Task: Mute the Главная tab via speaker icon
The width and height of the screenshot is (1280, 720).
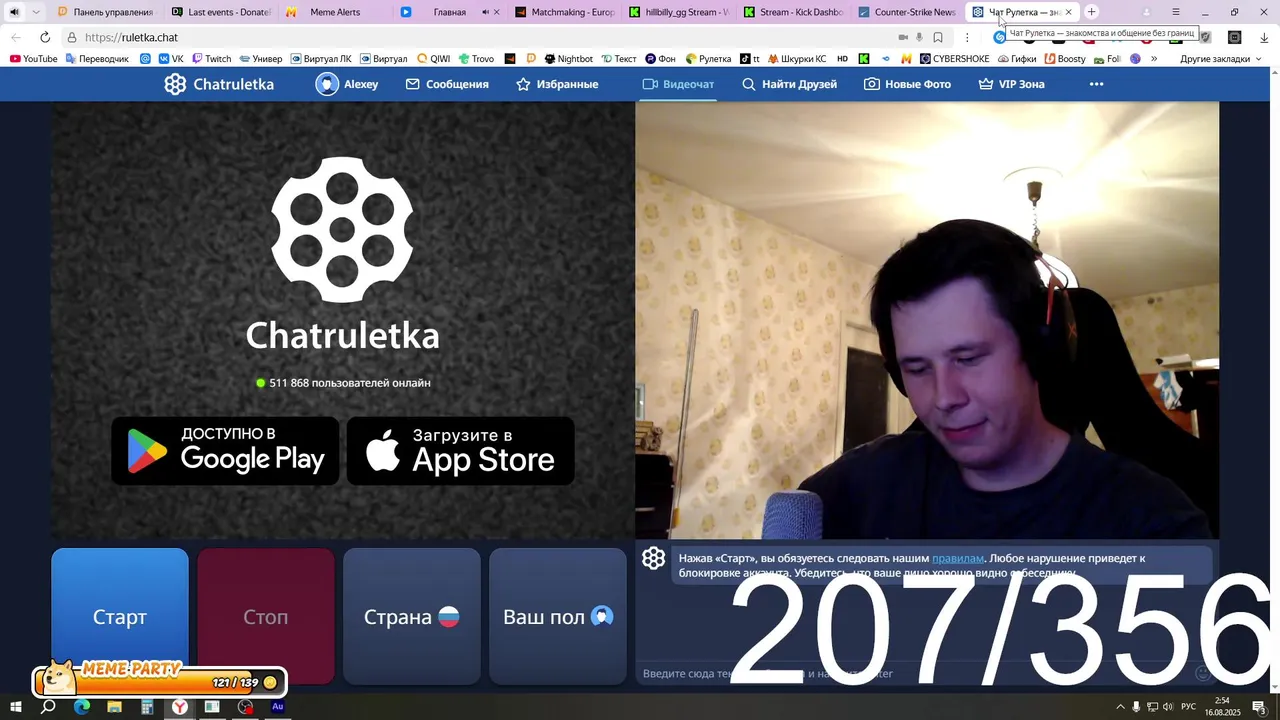Action: point(485,12)
